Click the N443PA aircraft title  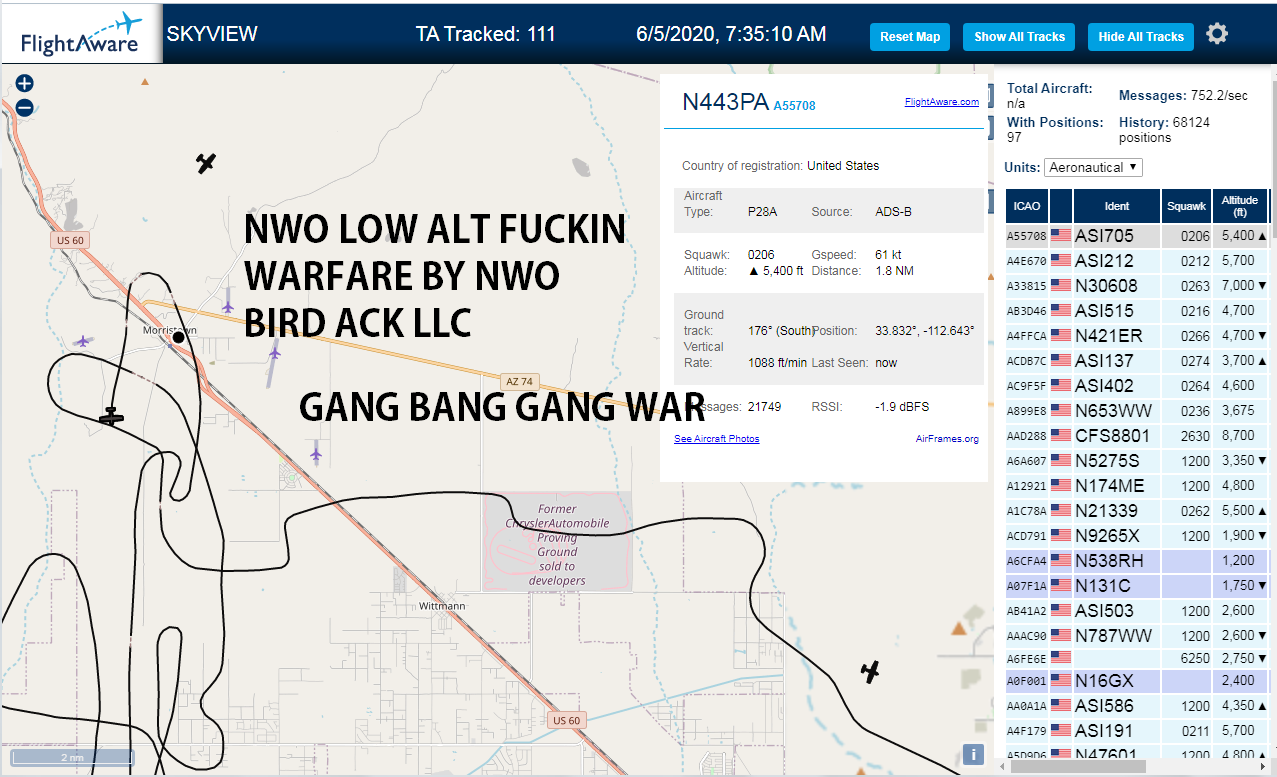tap(726, 102)
